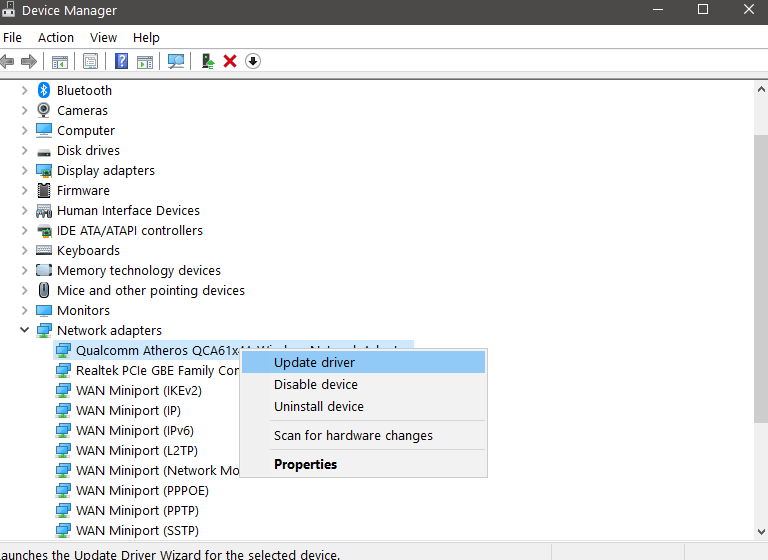Click the red X Uninstall device icon
768x560 pixels.
[x=230, y=61]
